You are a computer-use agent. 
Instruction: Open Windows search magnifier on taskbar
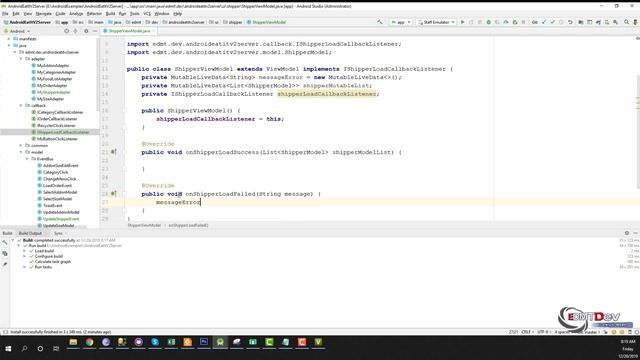click(x=24, y=348)
